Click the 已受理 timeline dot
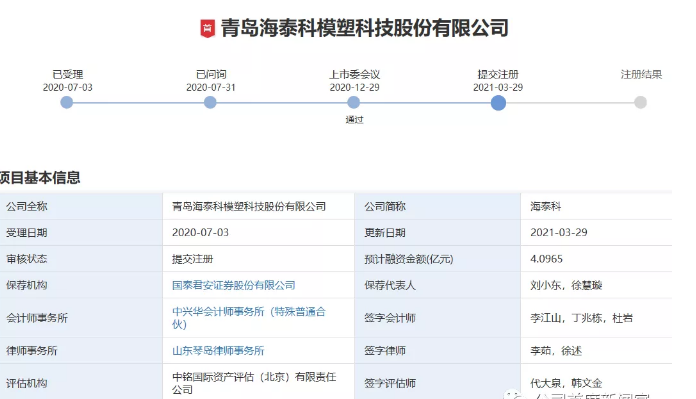The width and height of the screenshot is (696, 399). (67, 103)
